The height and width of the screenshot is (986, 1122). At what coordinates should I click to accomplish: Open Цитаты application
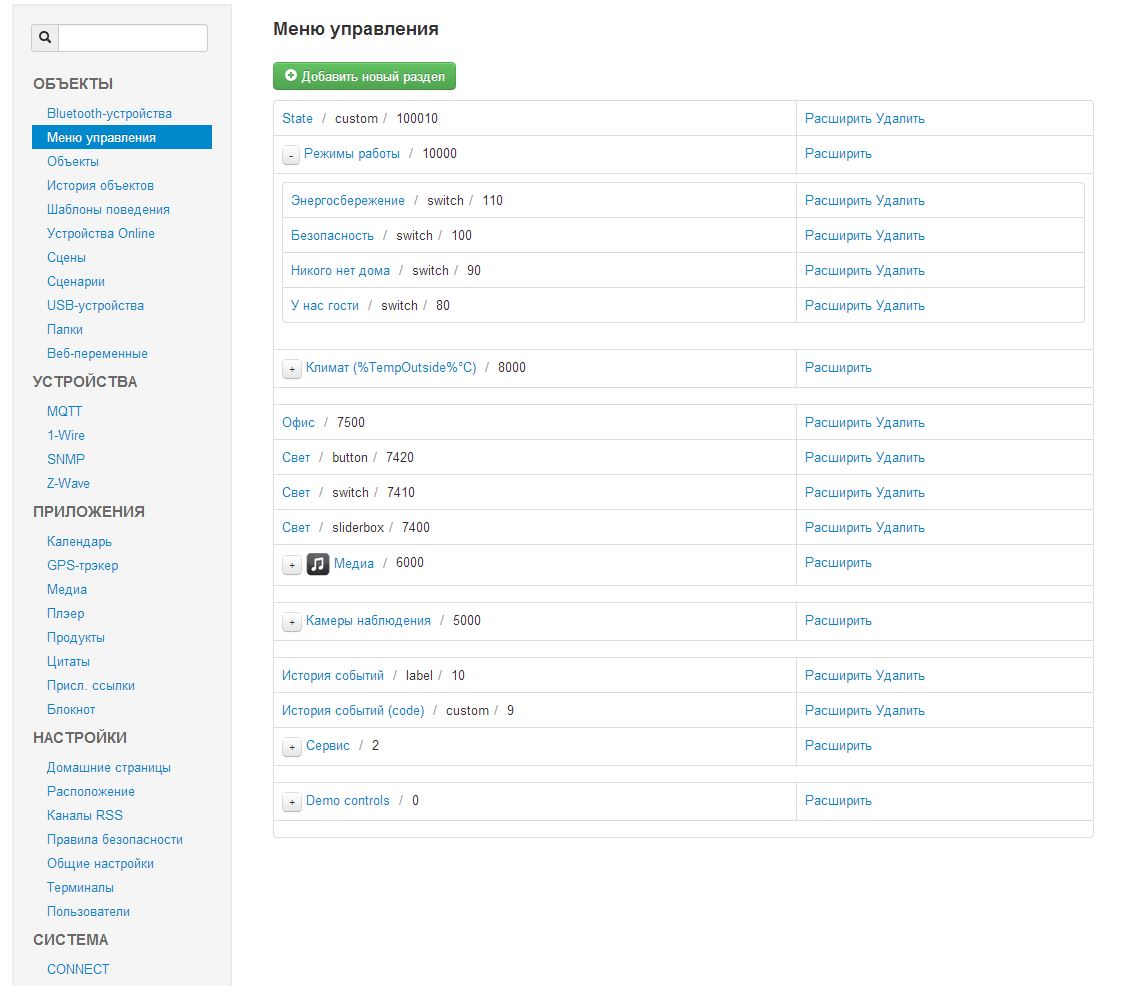click(x=69, y=661)
